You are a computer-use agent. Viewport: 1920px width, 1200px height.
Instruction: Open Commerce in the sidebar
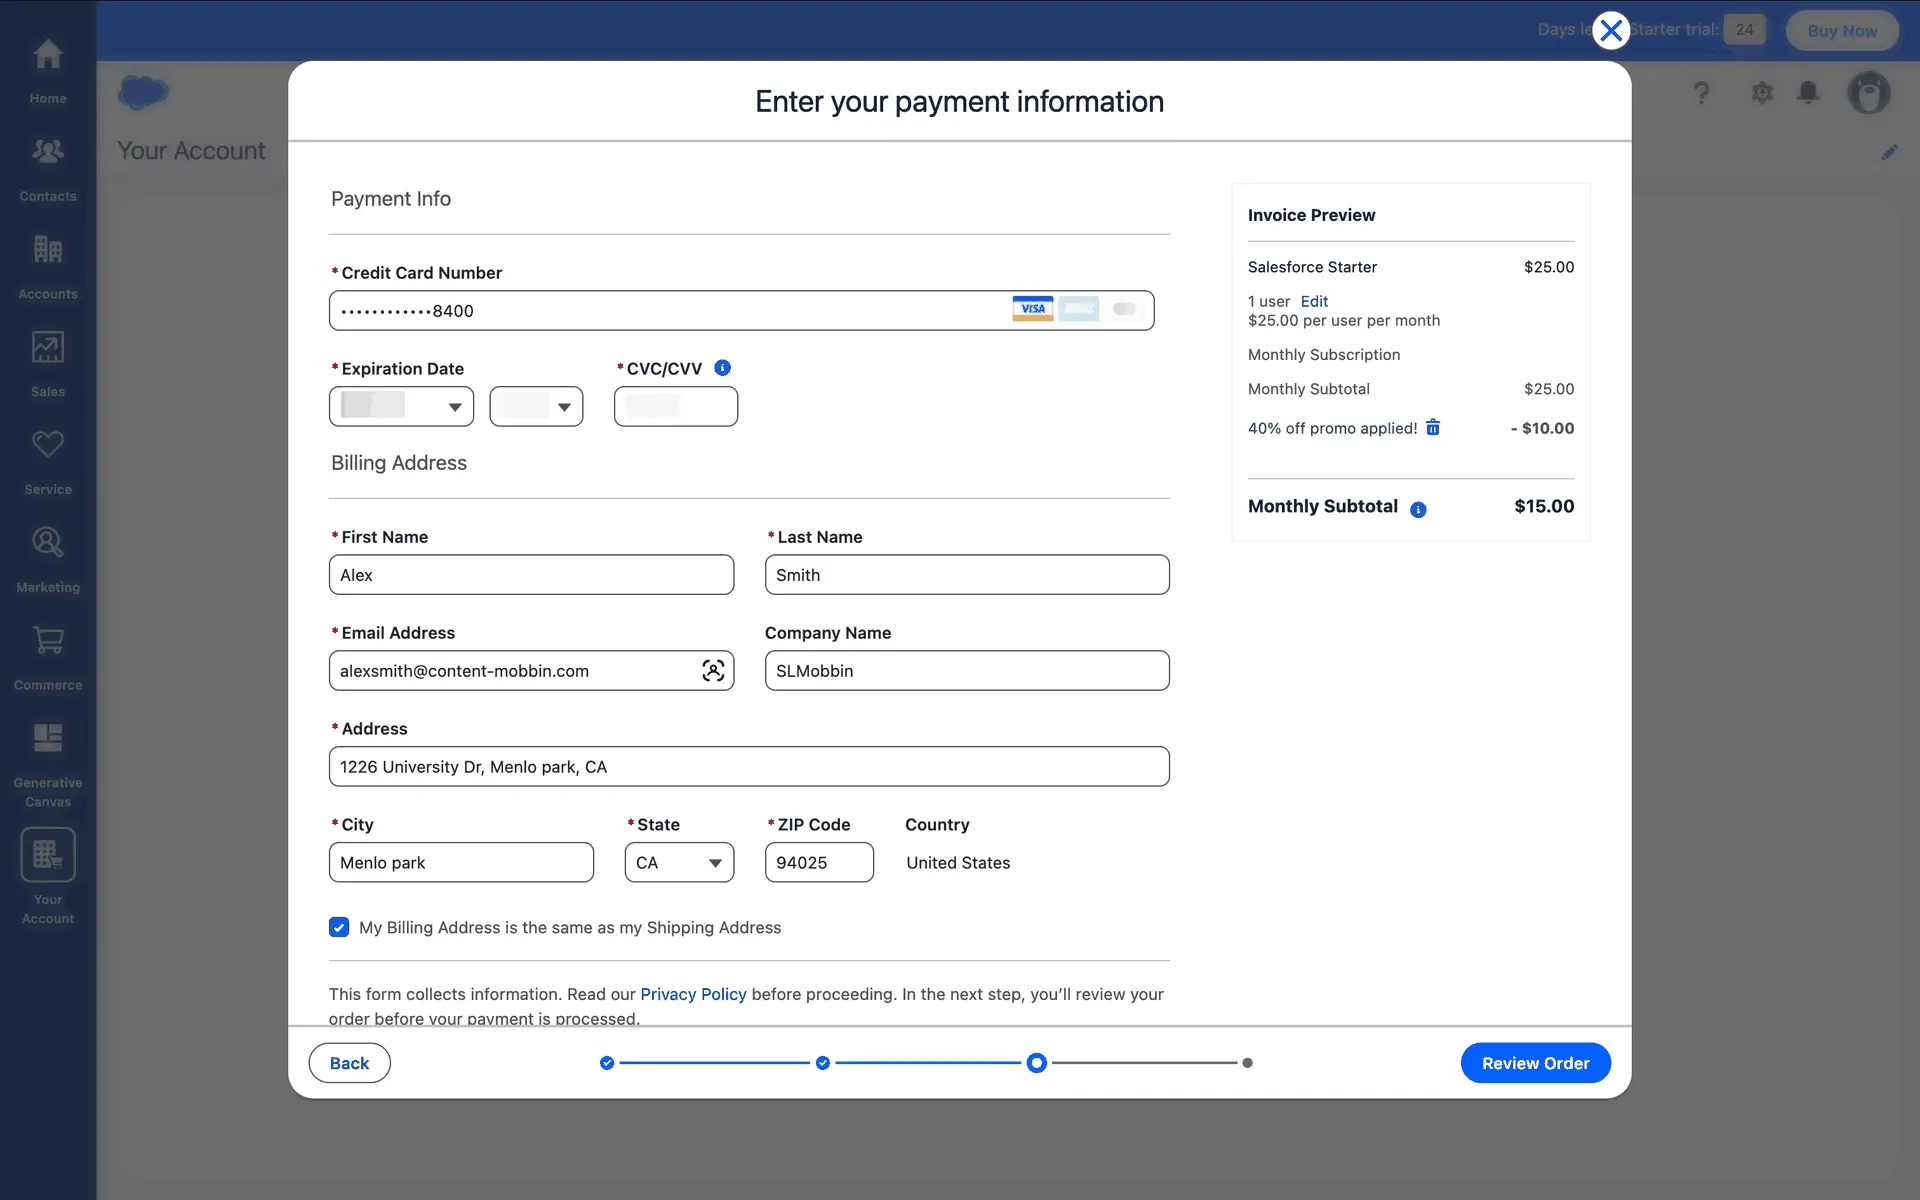pos(48,655)
